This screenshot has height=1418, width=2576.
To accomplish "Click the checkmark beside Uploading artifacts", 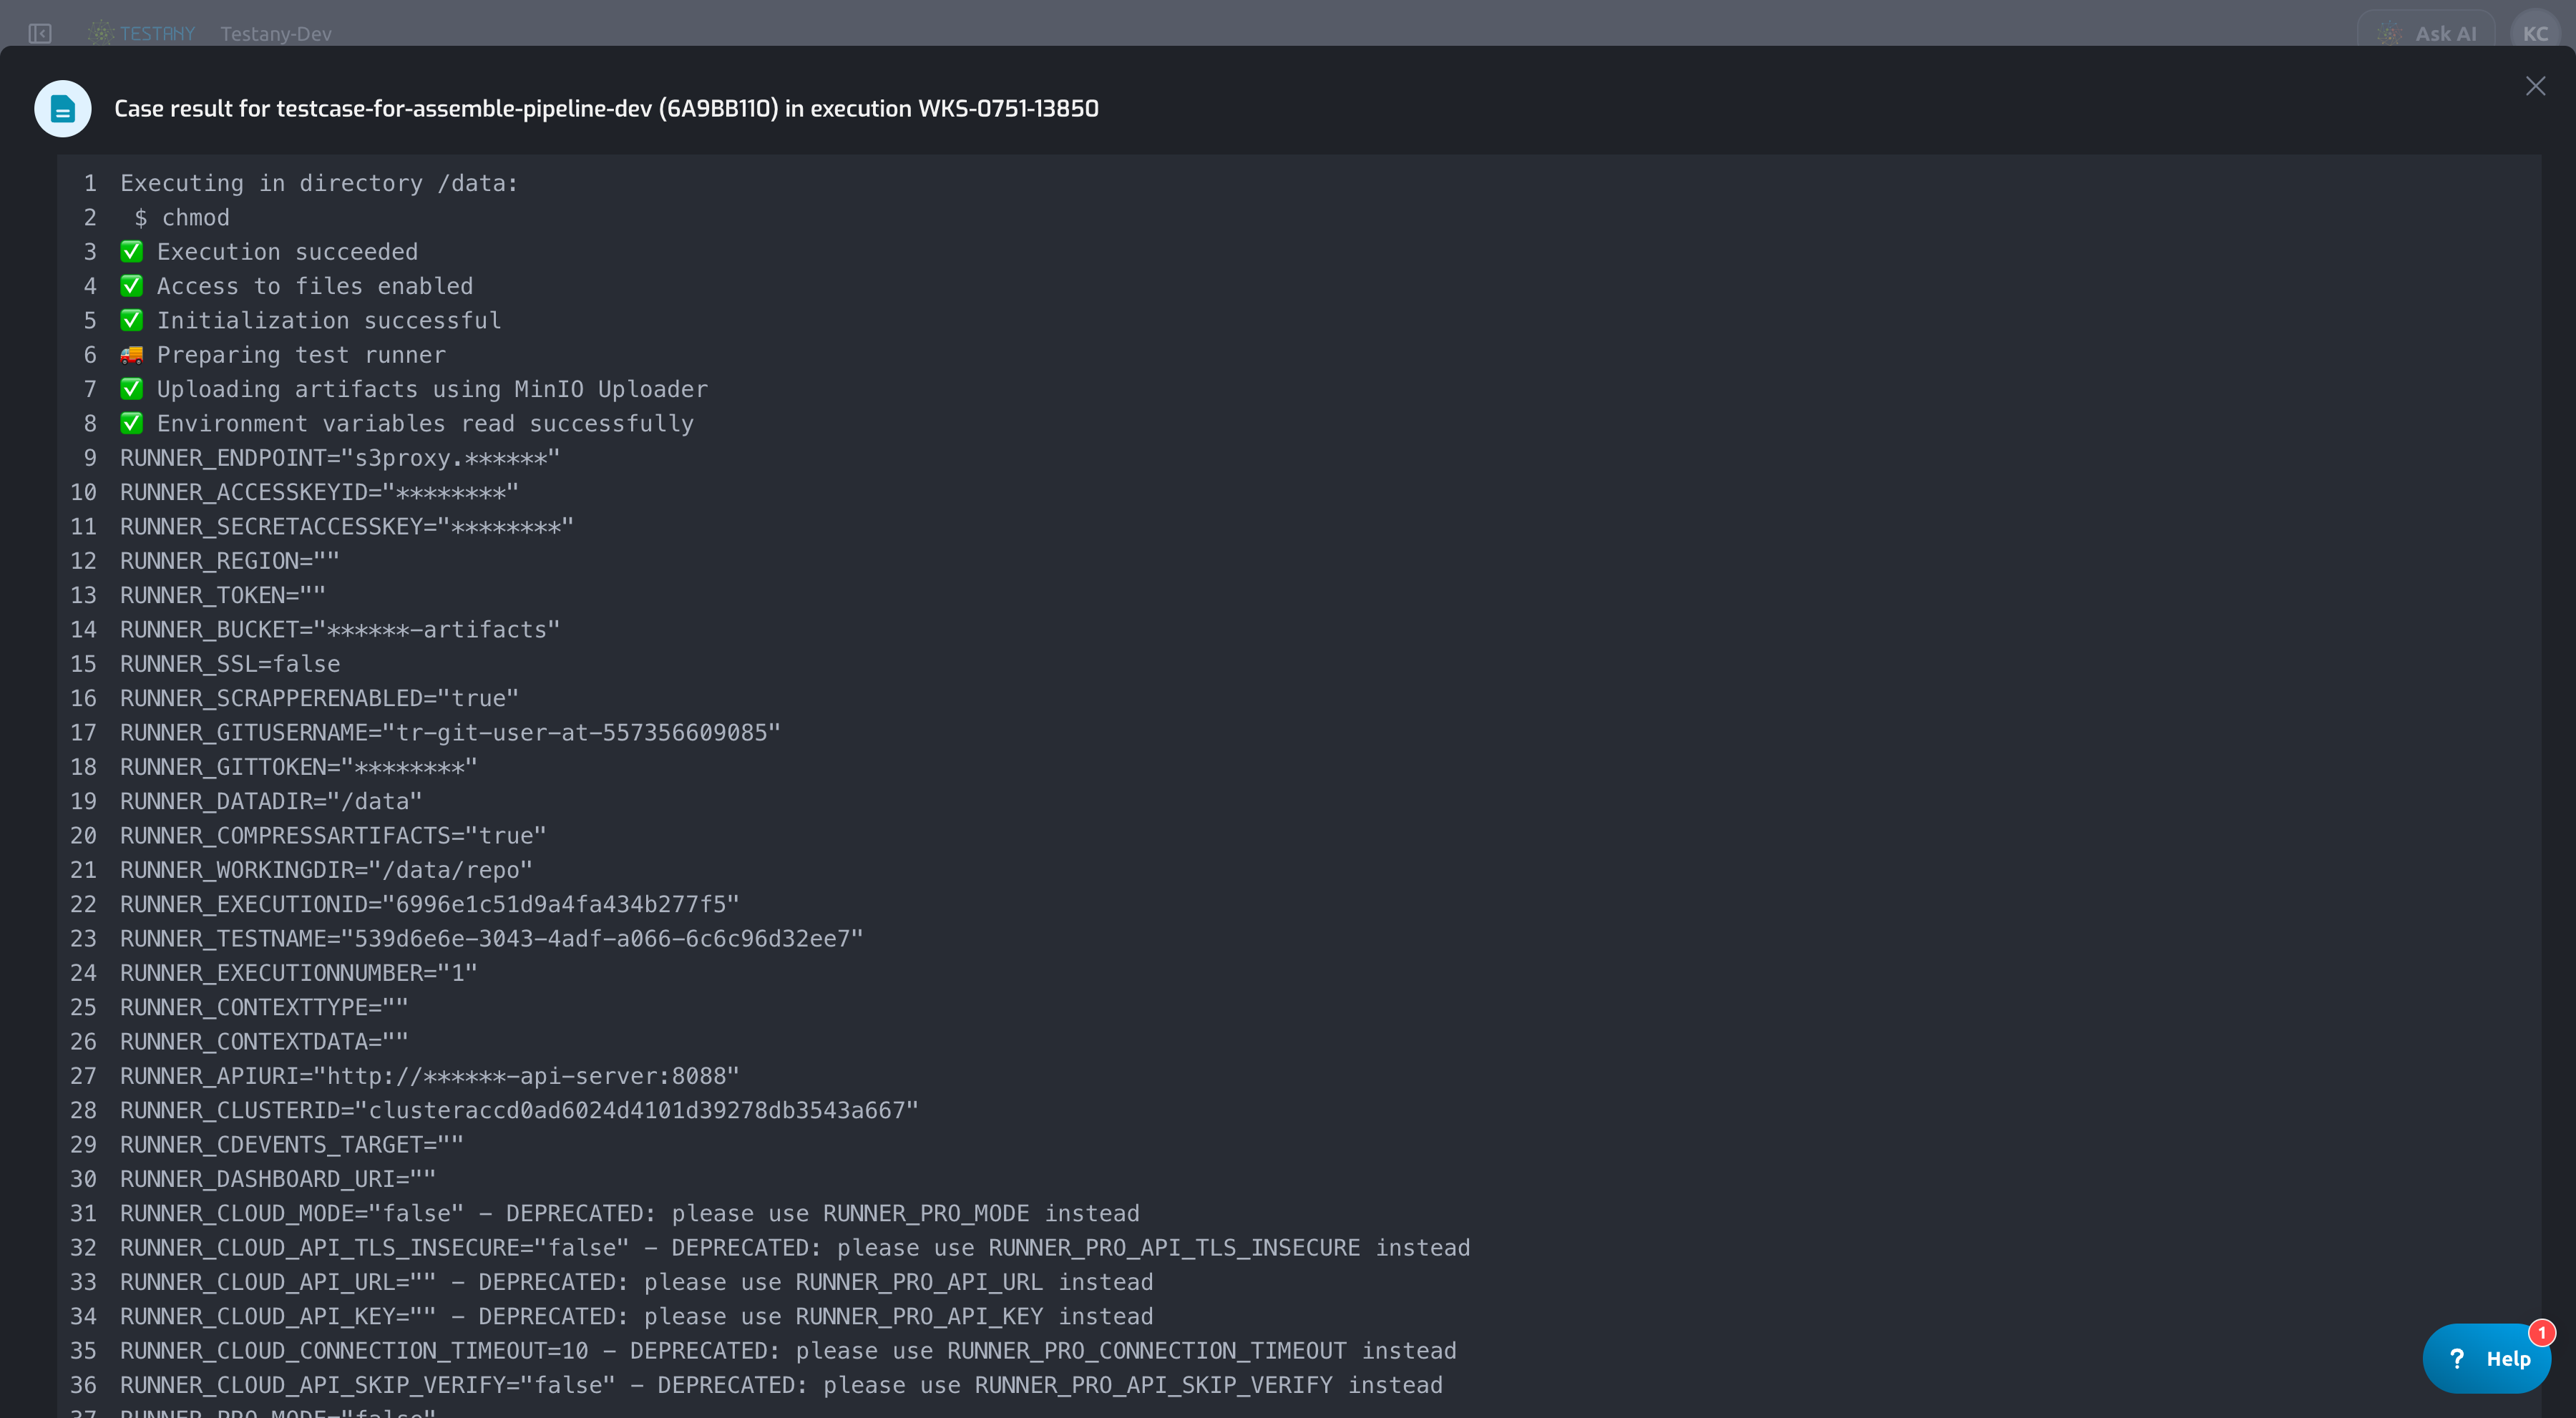I will [x=131, y=388].
